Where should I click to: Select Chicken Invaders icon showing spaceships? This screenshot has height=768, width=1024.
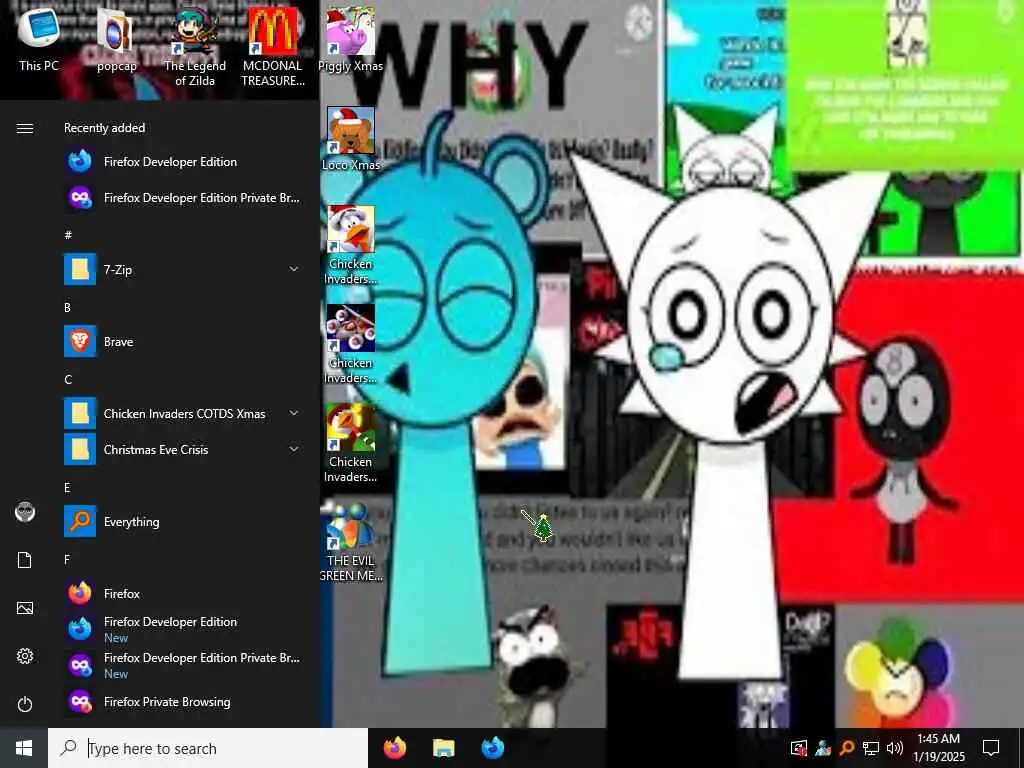click(x=351, y=345)
